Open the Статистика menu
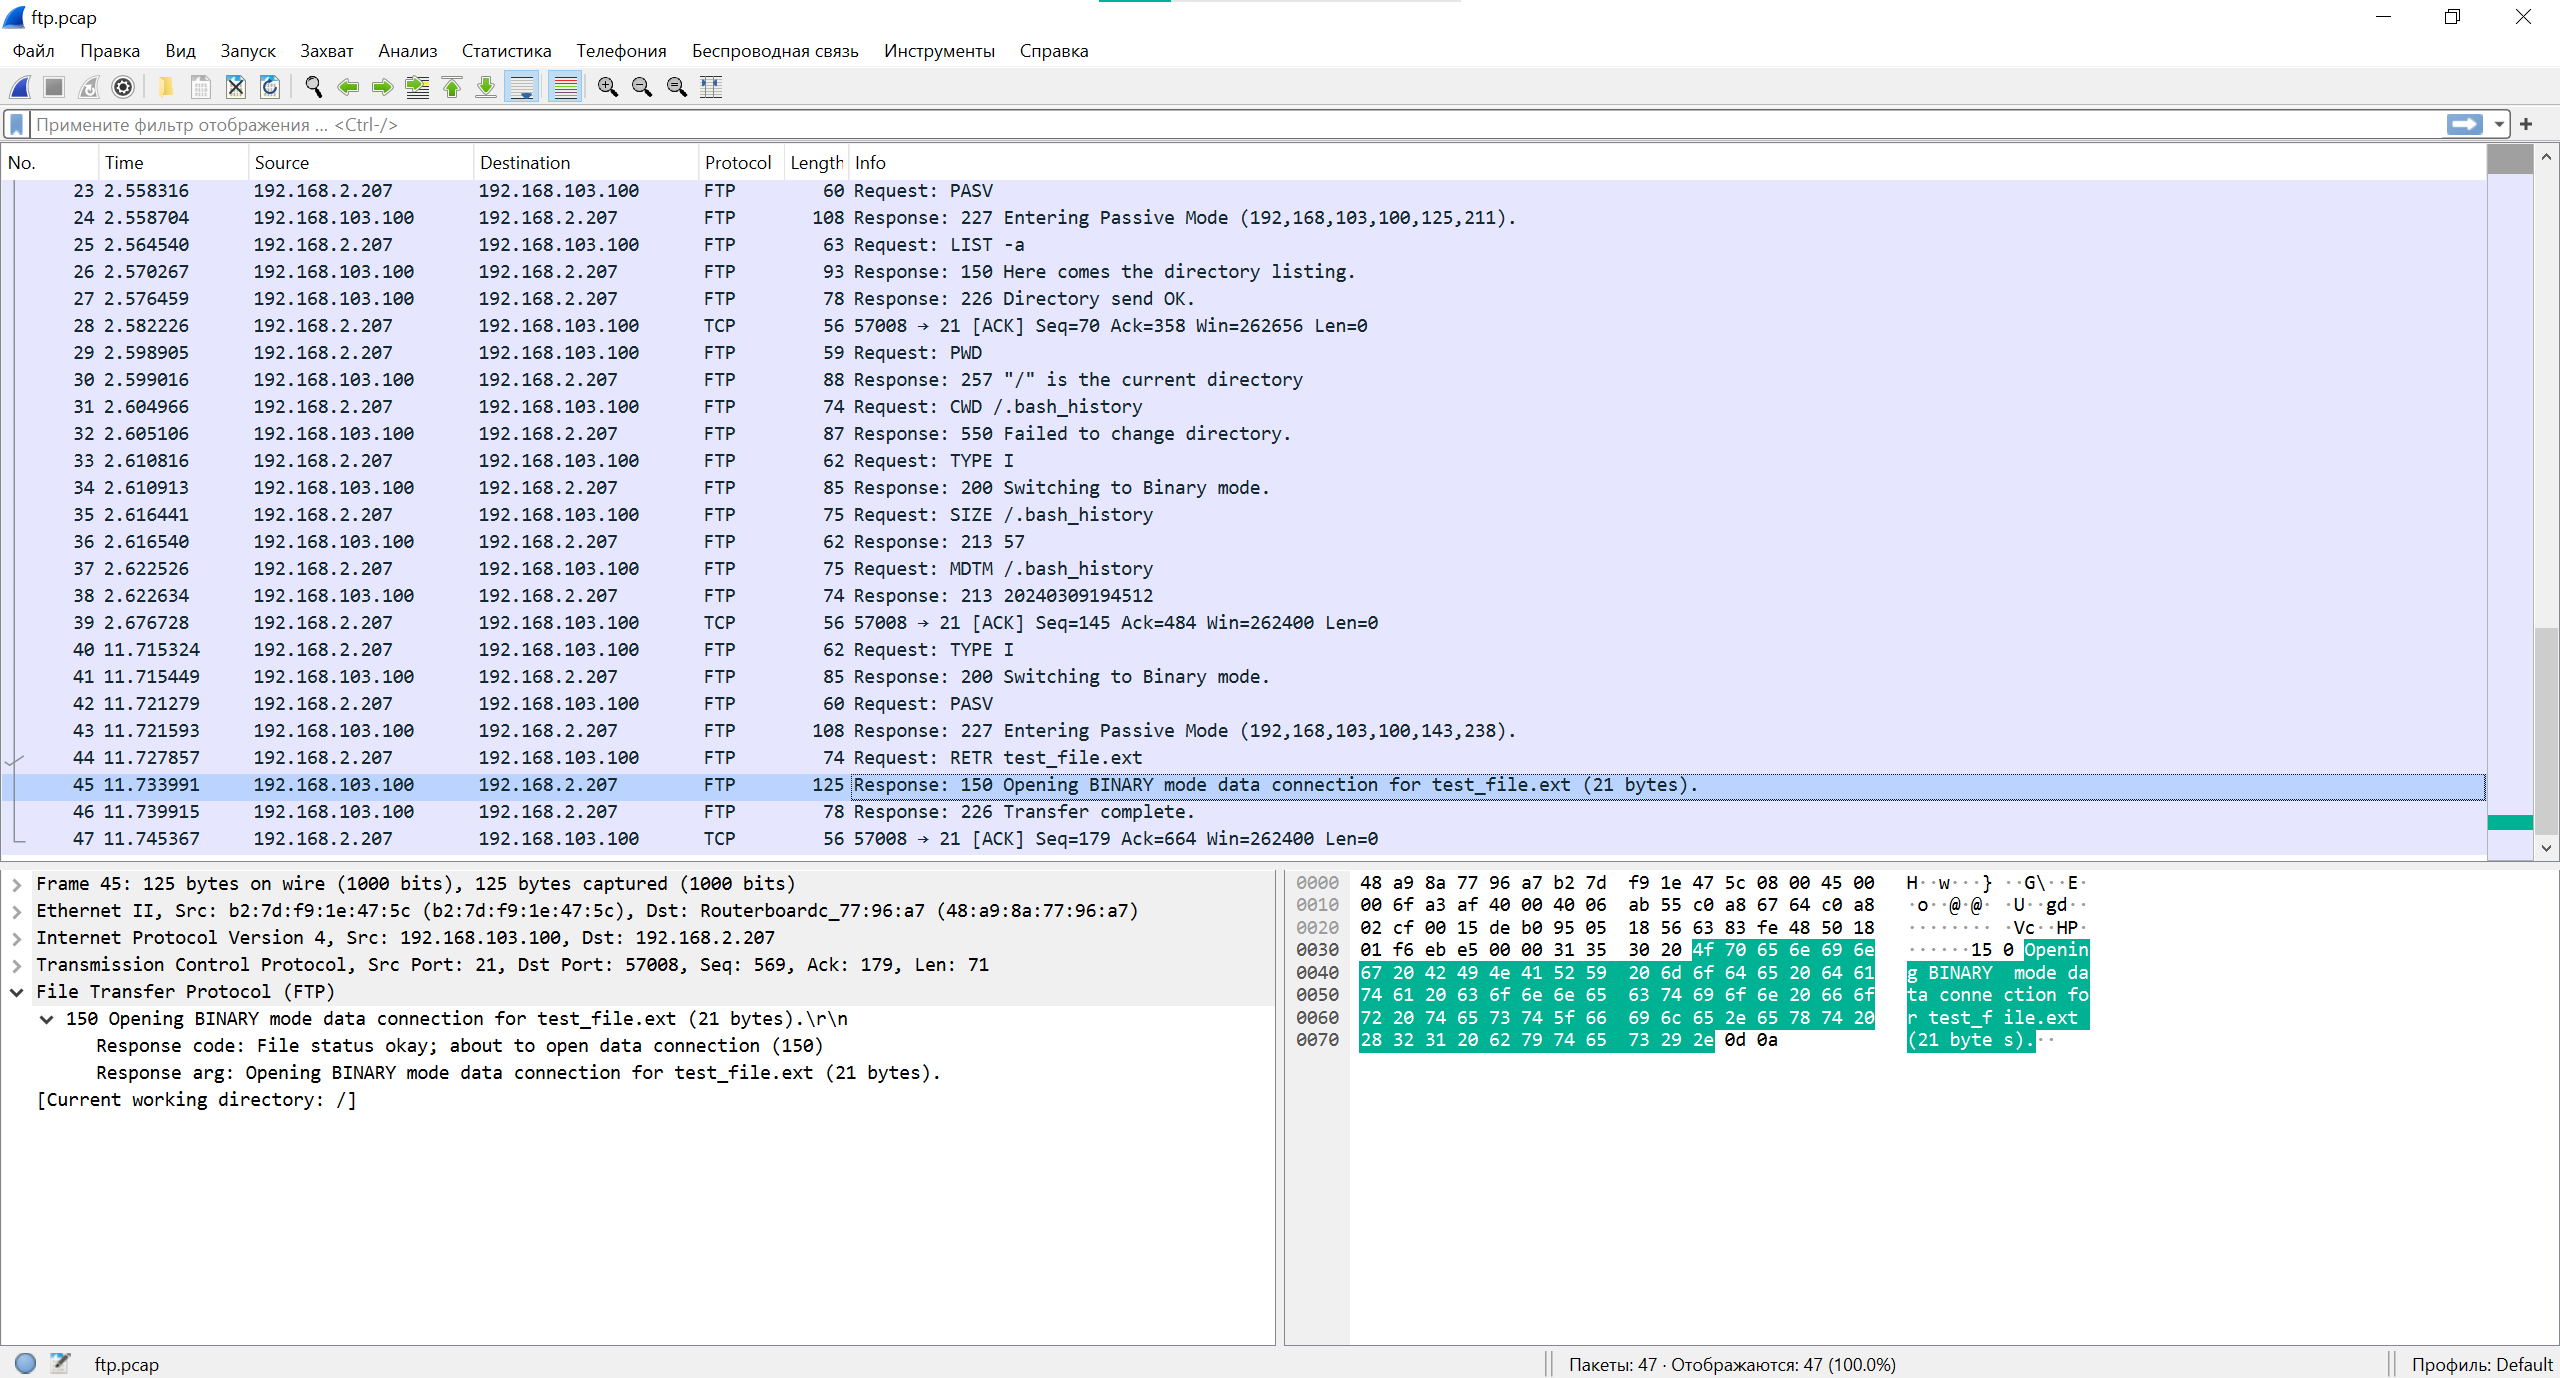2560x1378 pixels. [506, 51]
